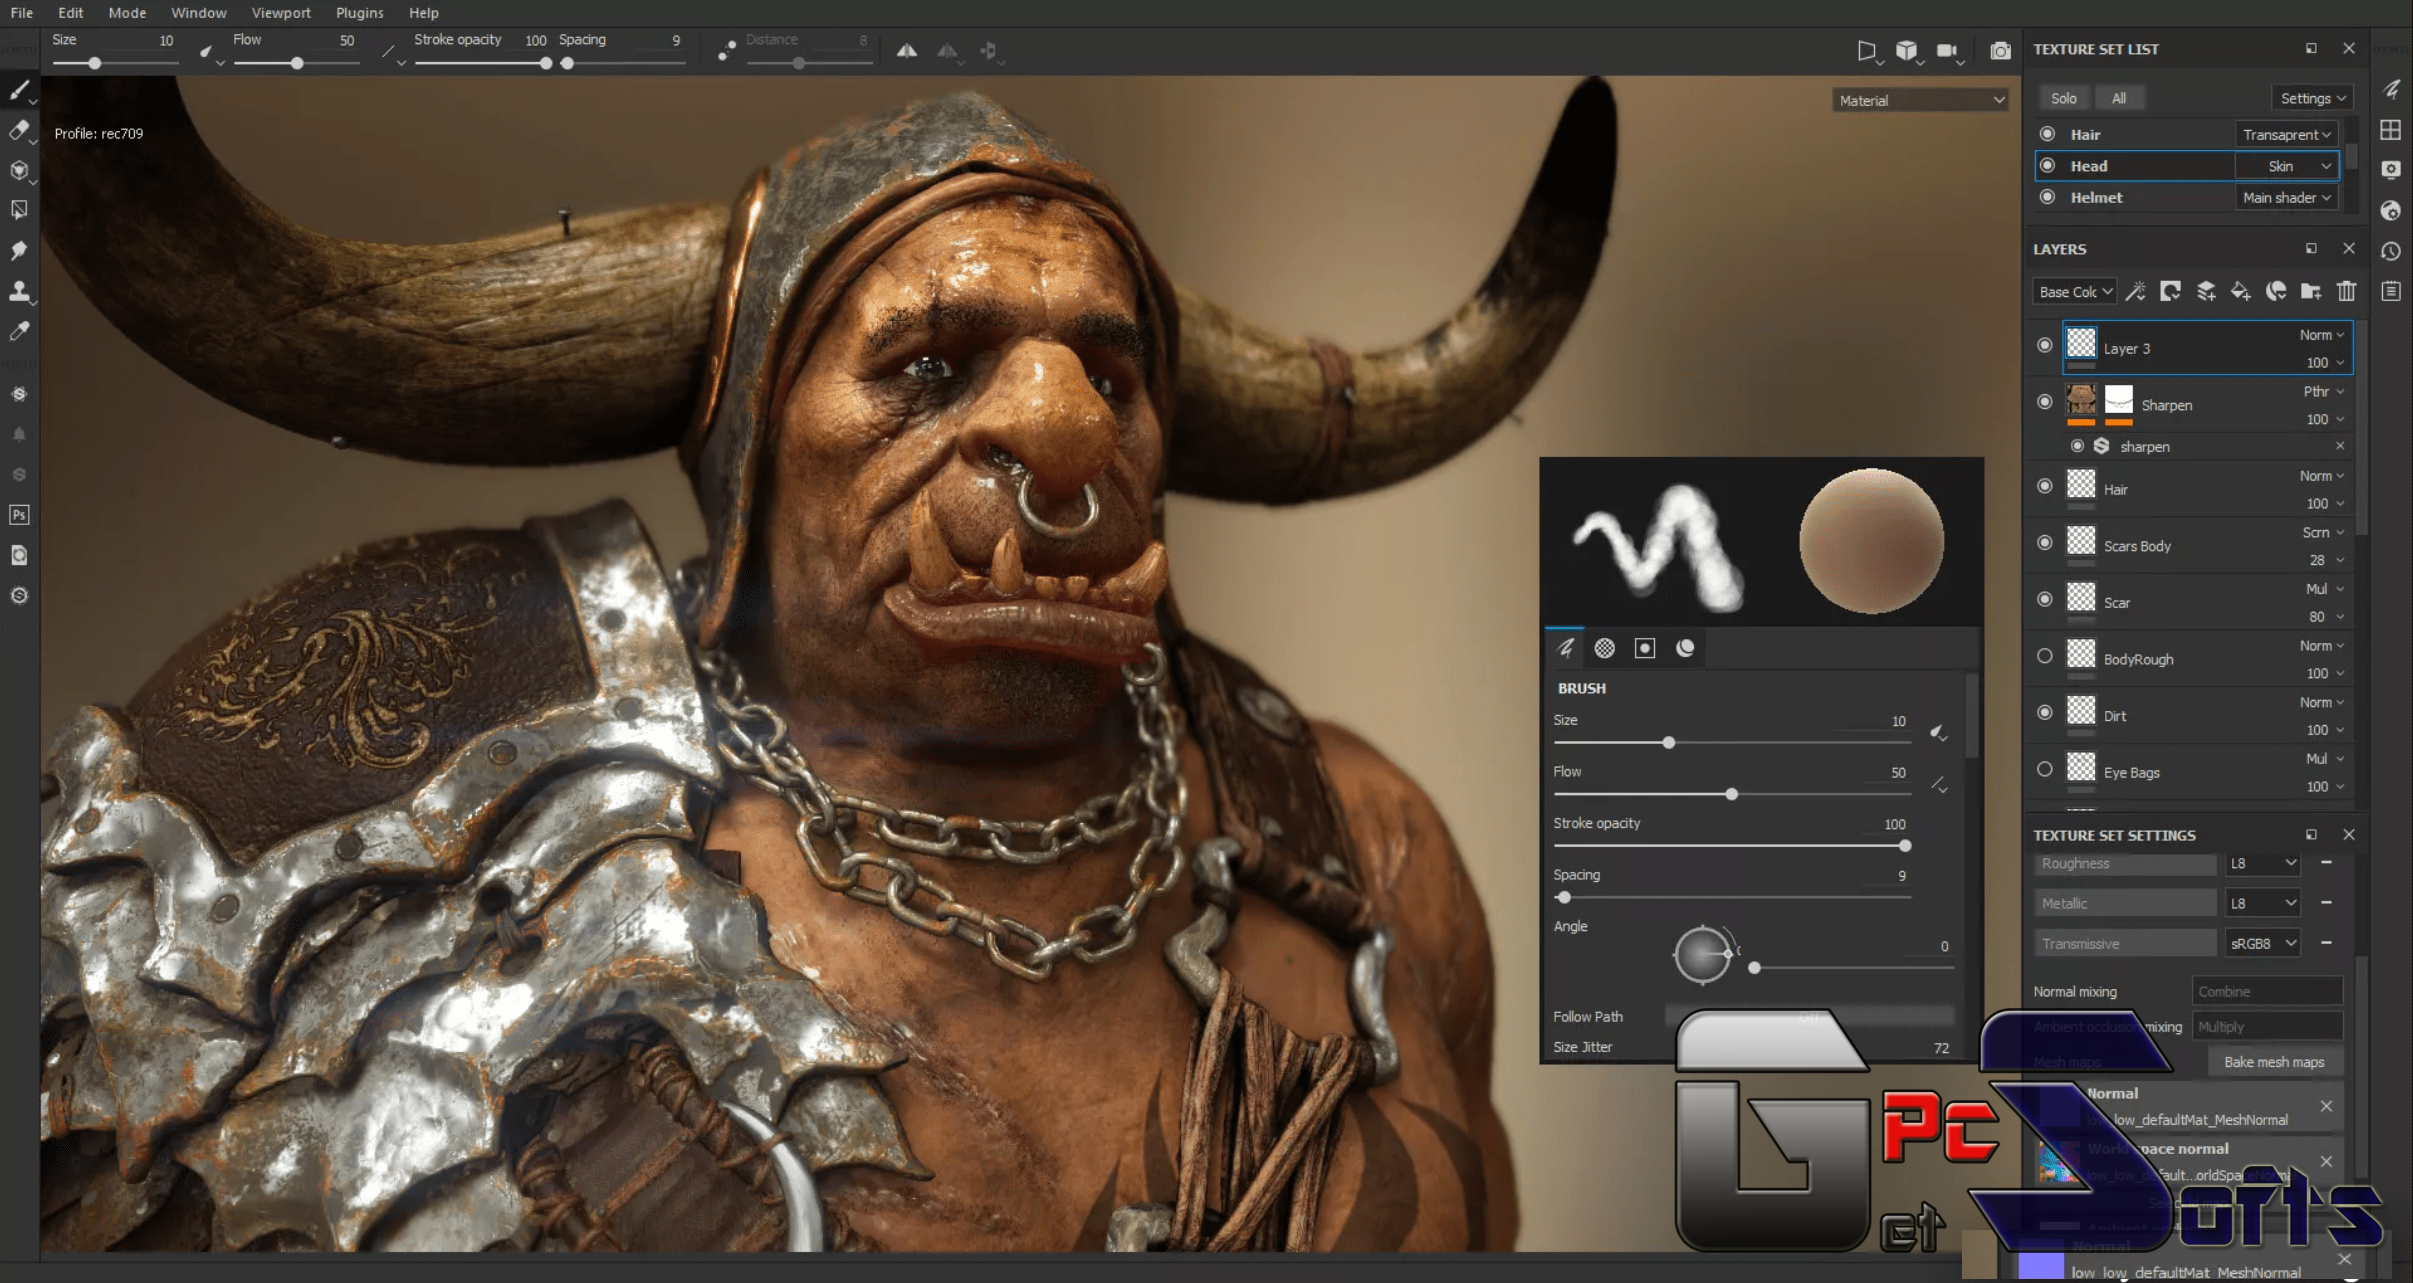Image resolution: width=2413 pixels, height=1283 pixels.
Task: Select the Paint brush tool
Action: (19, 90)
